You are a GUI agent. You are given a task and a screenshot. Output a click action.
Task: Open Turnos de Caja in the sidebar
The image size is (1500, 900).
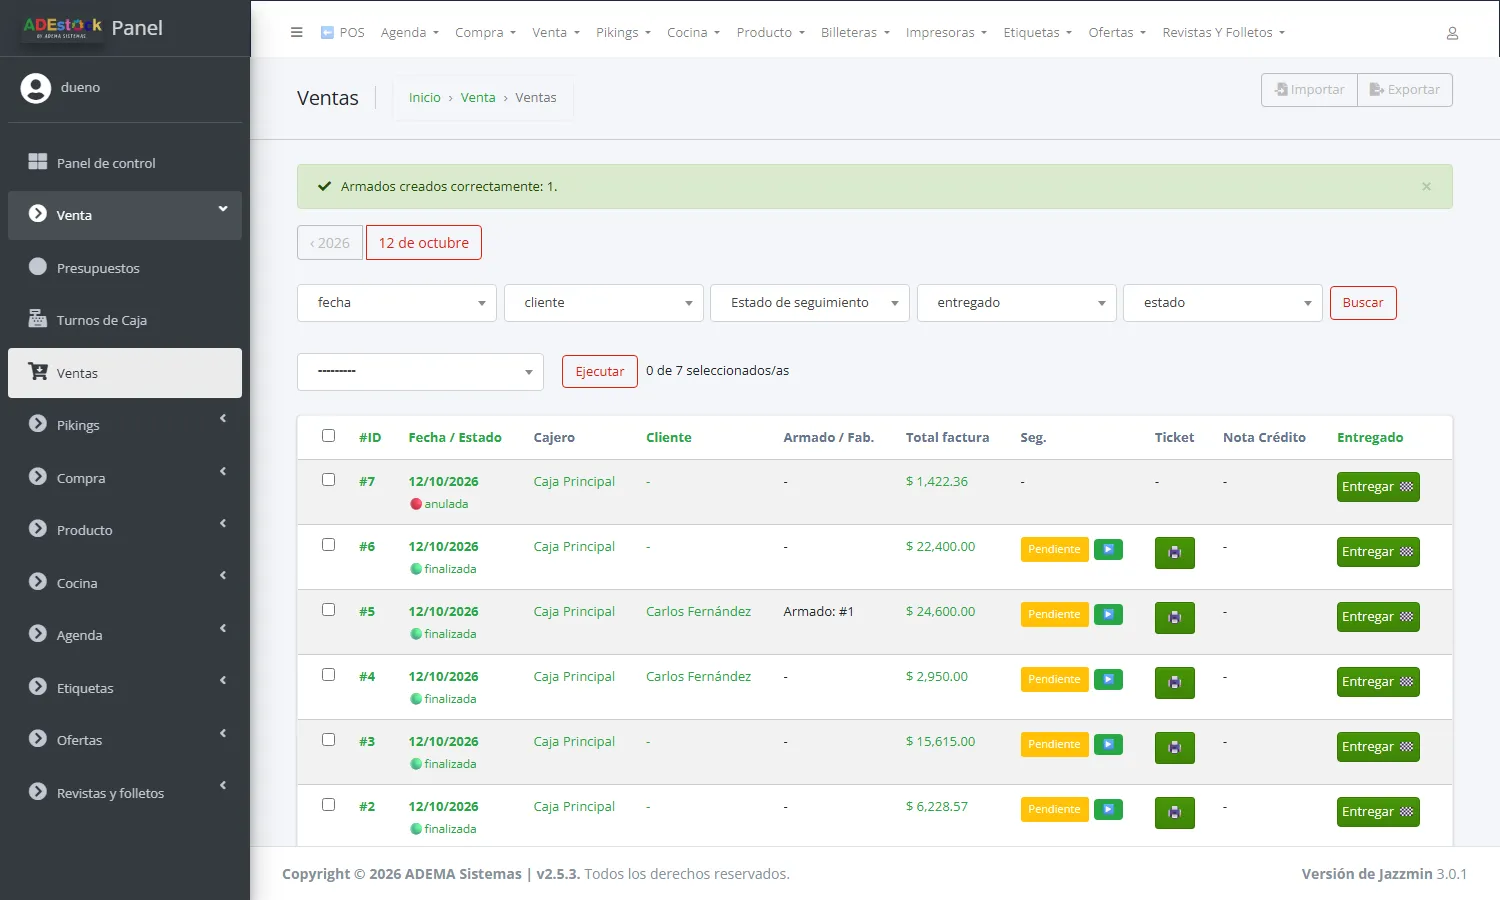(125, 320)
